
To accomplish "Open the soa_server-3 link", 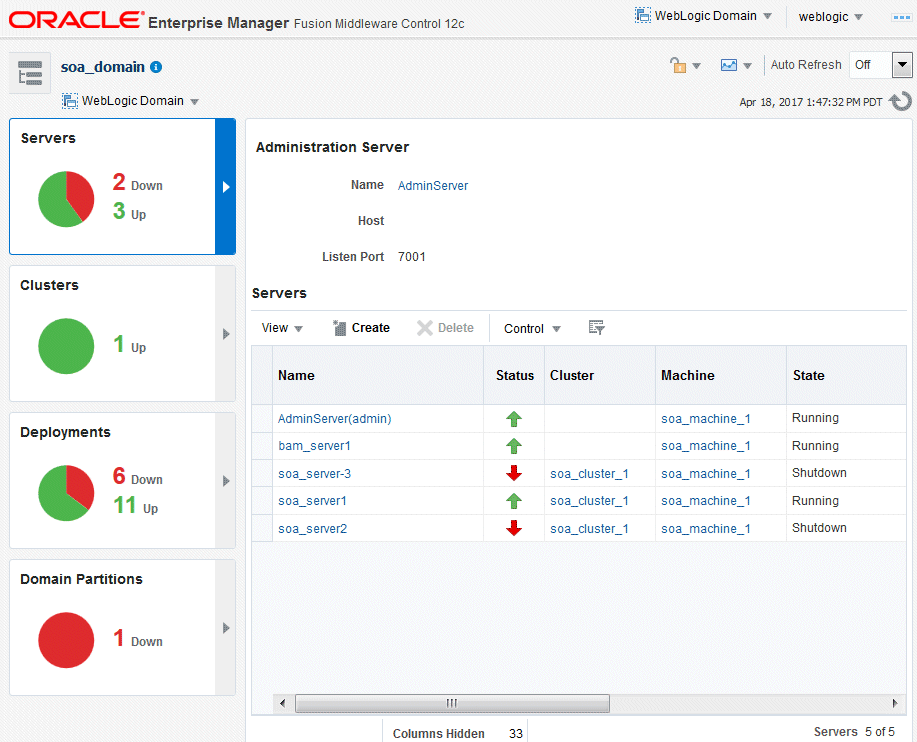I will 315,474.
